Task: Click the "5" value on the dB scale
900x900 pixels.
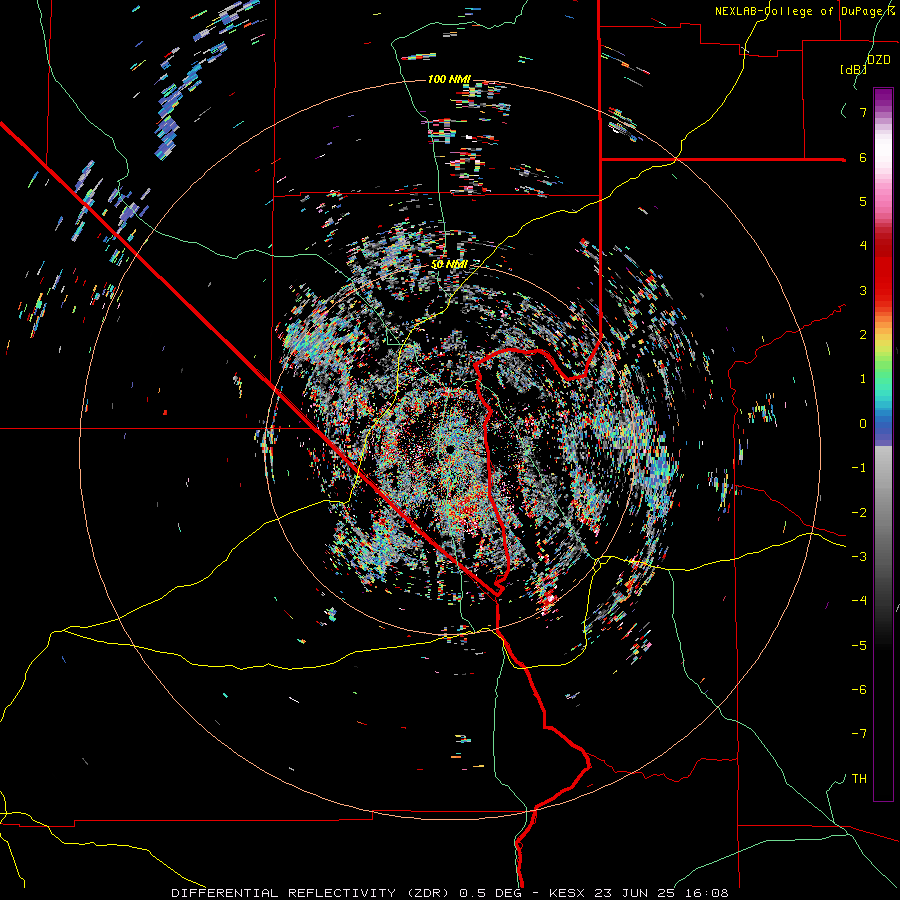Action: [x=863, y=201]
